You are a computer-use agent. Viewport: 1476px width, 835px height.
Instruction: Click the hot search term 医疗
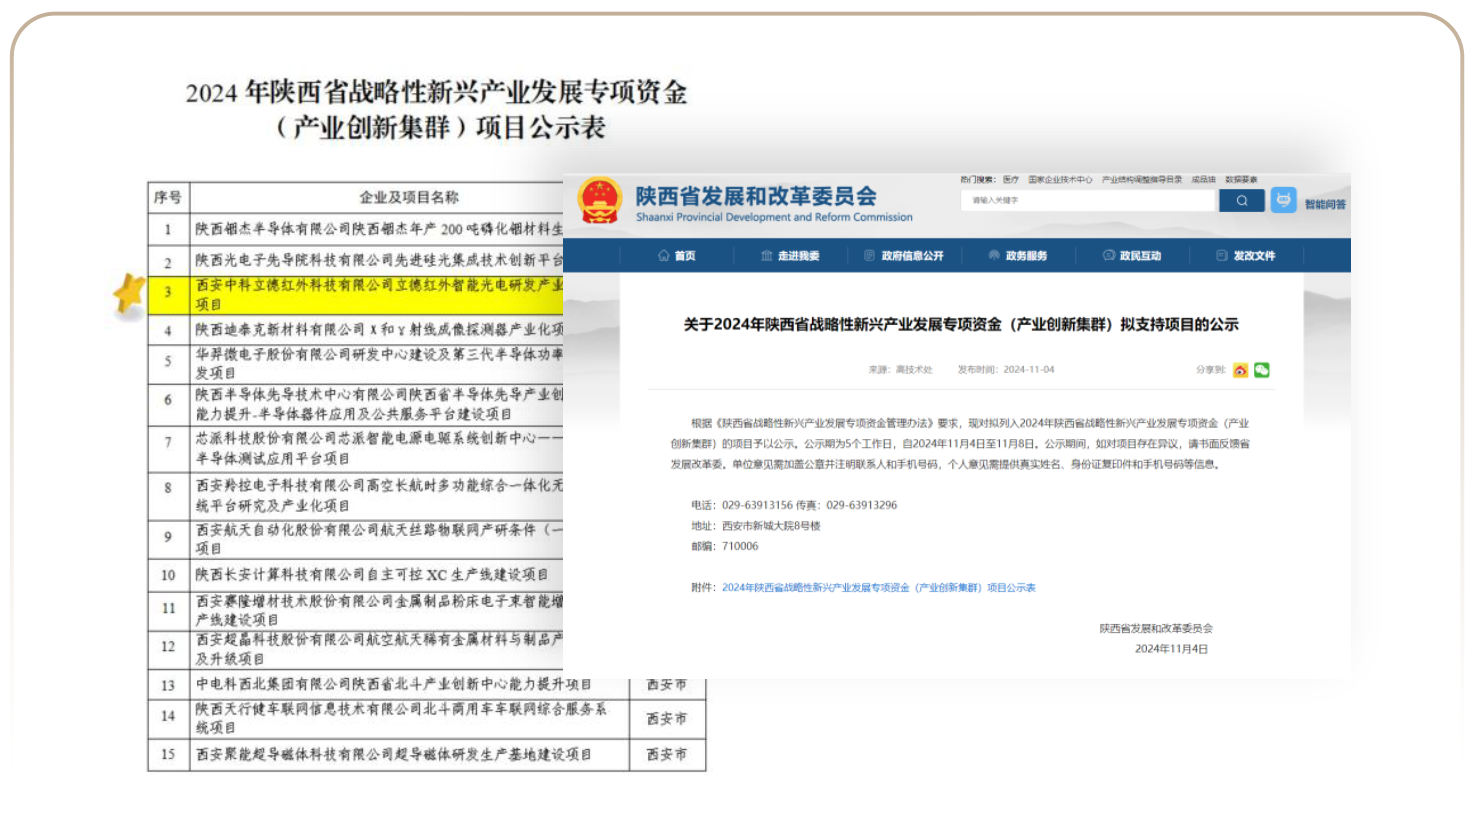point(1011,180)
